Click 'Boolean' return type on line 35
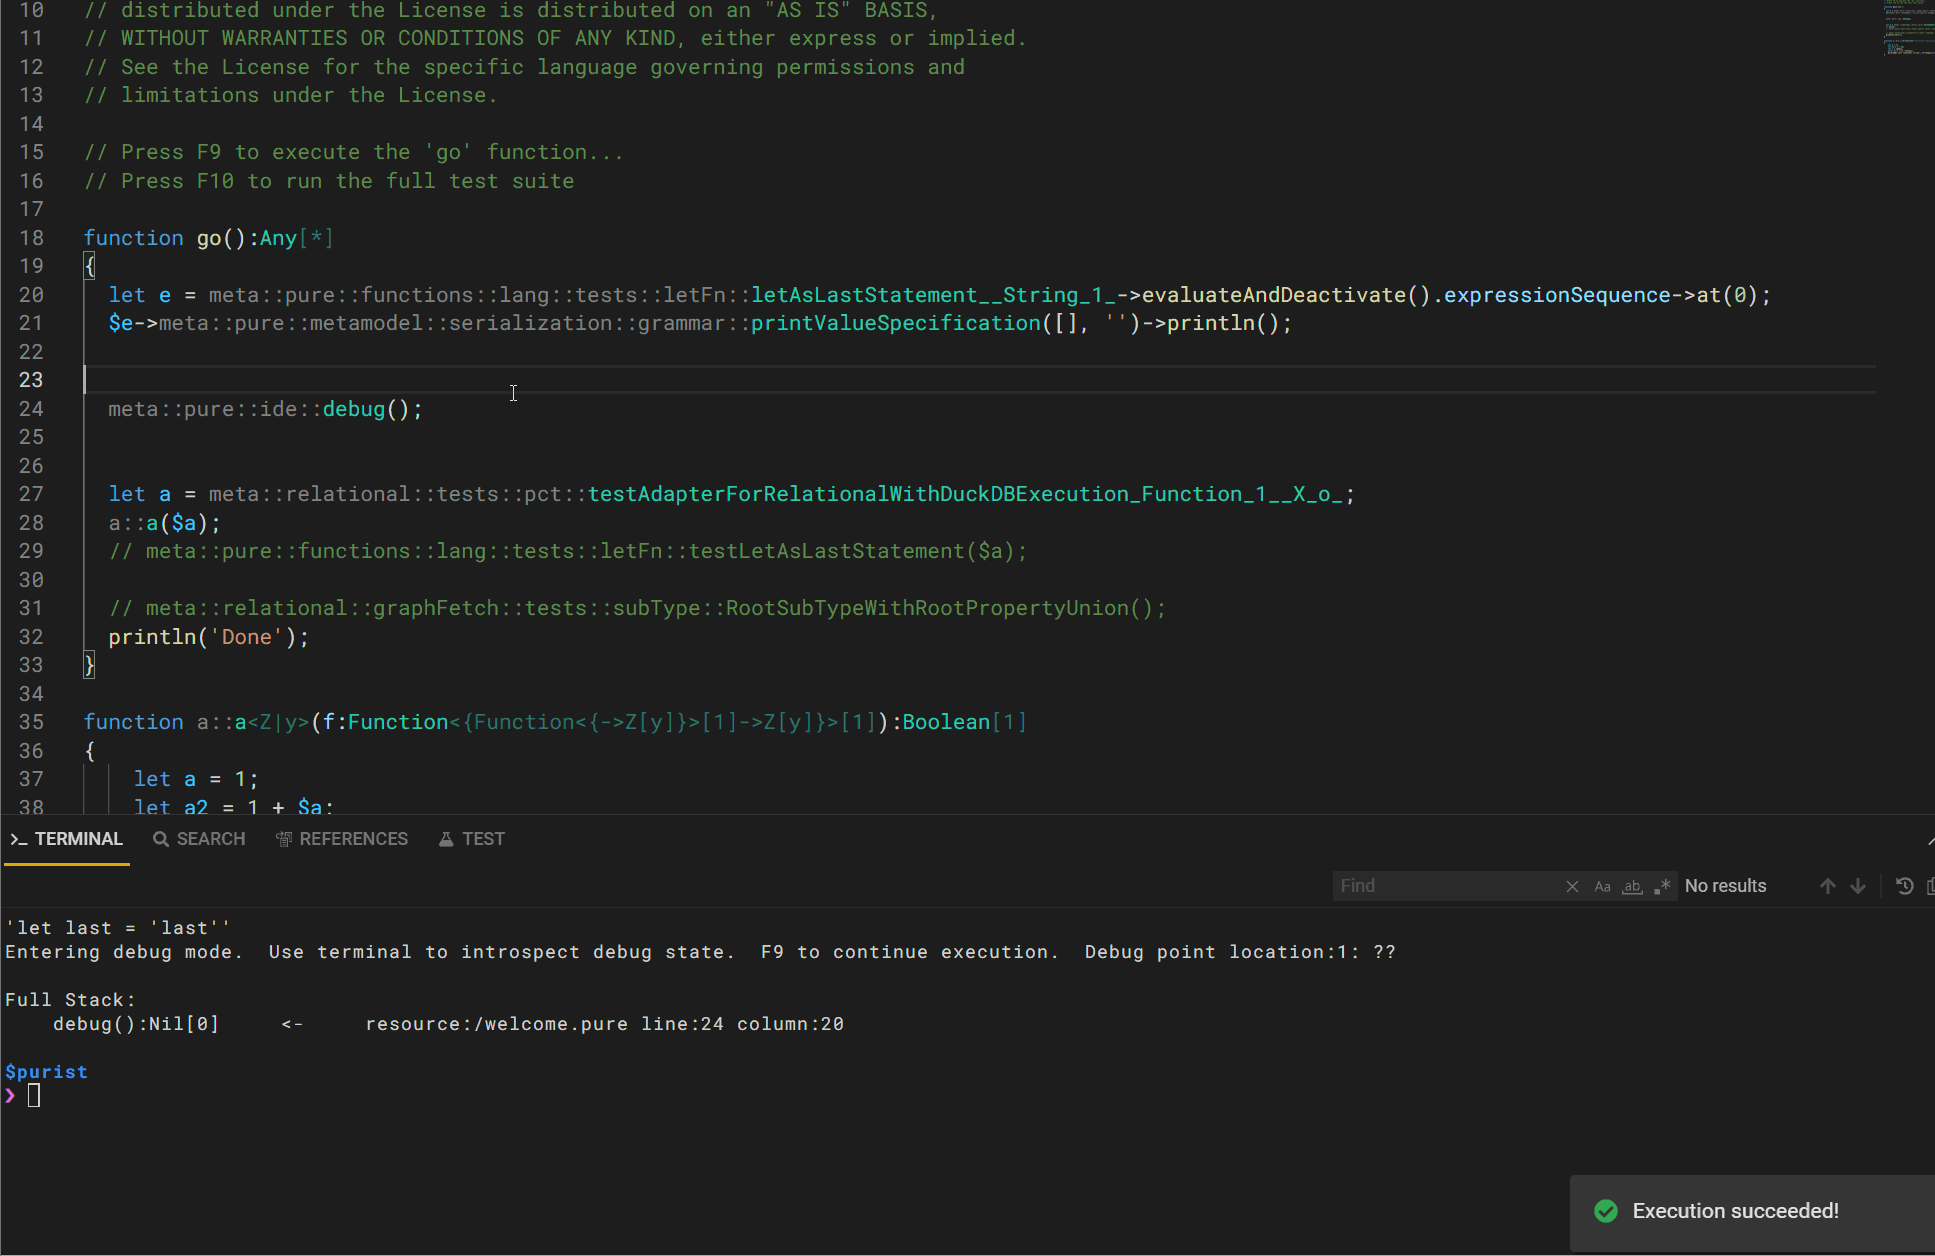This screenshot has height=1256, width=1935. [x=946, y=722]
